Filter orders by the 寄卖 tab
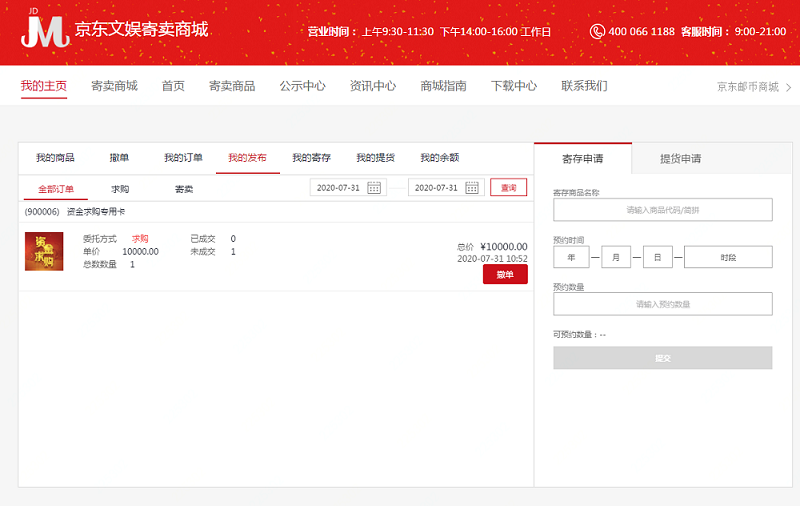The image size is (800, 506). tap(184, 188)
